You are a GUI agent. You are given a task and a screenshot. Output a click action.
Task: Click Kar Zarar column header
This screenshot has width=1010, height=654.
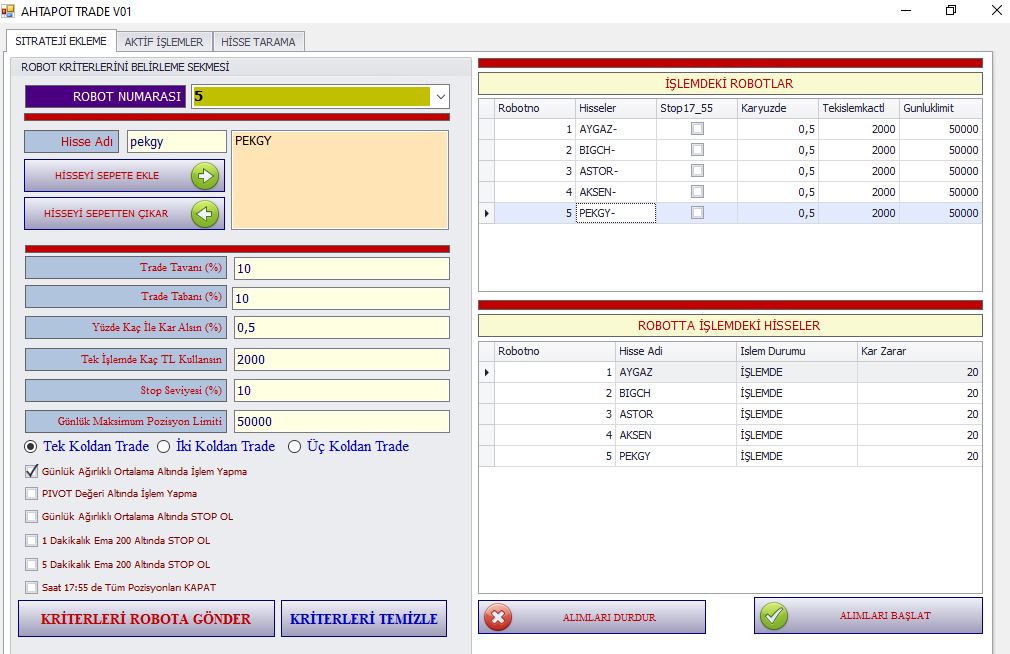click(920, 351)
